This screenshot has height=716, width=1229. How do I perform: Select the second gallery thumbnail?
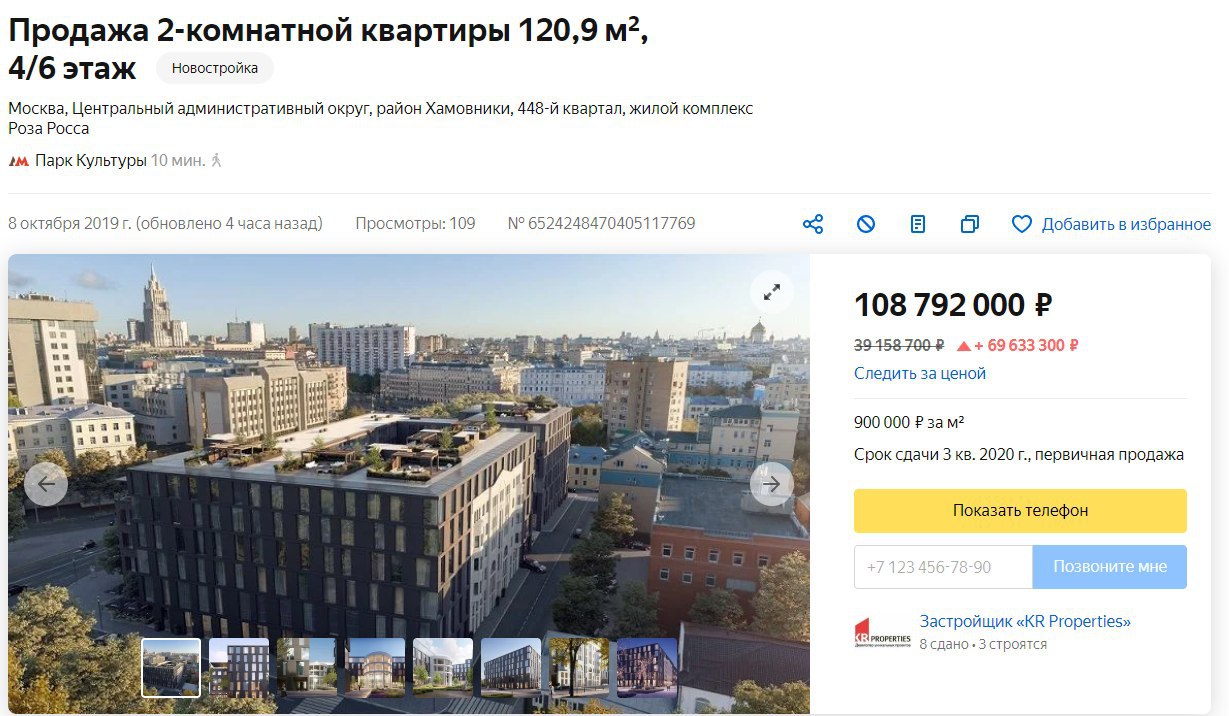click(239, 667)
